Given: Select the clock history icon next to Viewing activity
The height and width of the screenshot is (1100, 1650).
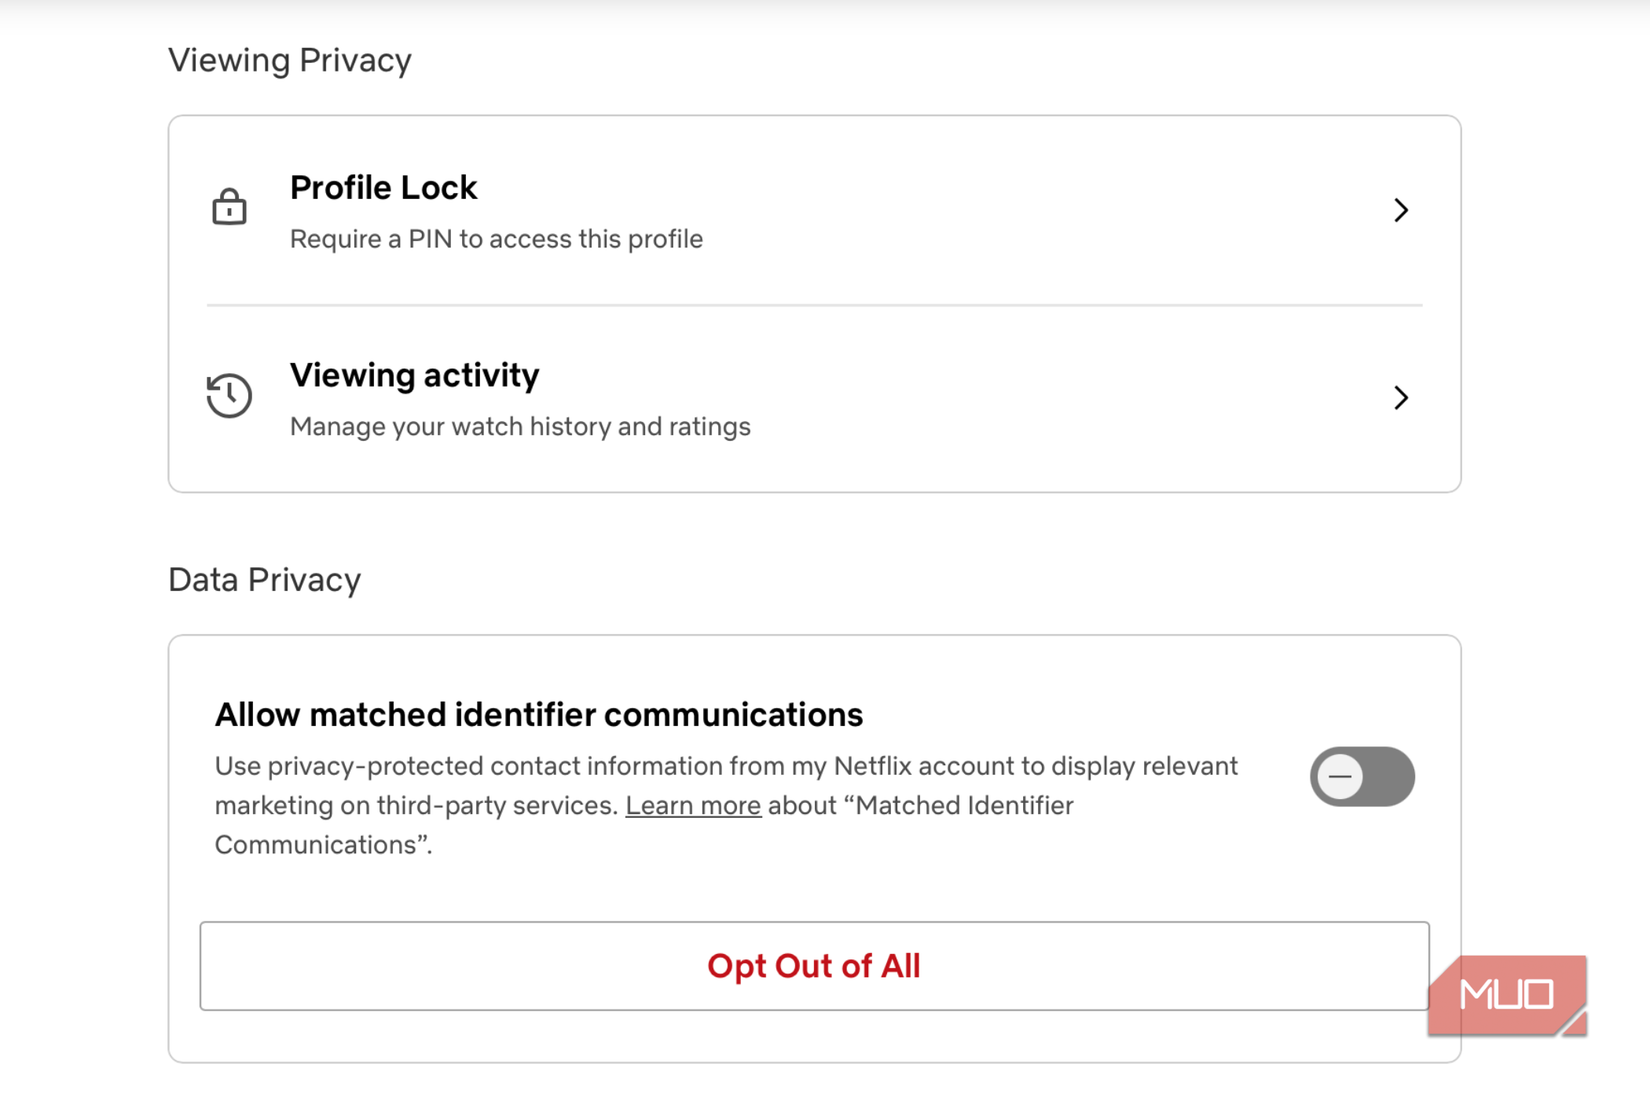Looking at the screenshot, I should [228, 396].
